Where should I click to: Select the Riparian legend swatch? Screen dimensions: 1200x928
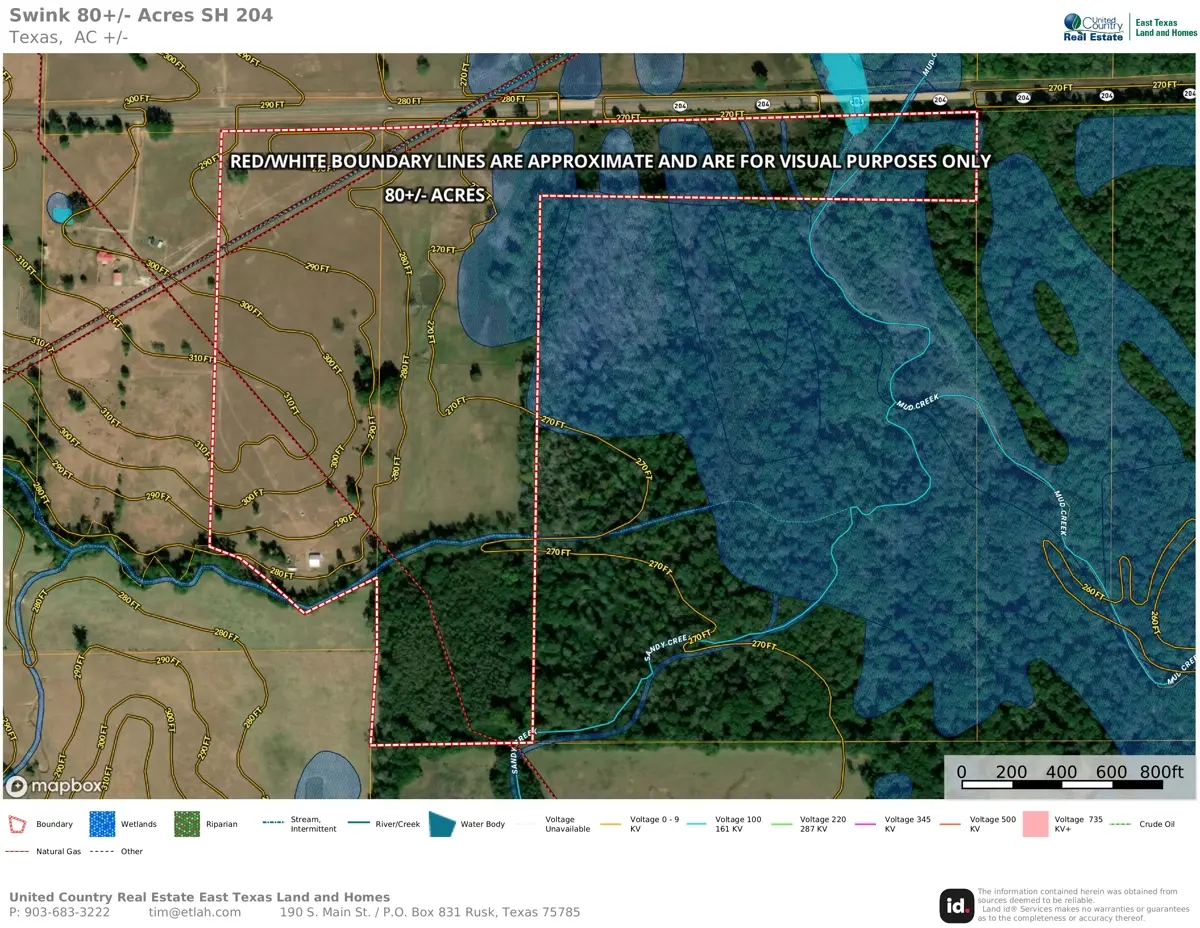click(x=187, y=824)
